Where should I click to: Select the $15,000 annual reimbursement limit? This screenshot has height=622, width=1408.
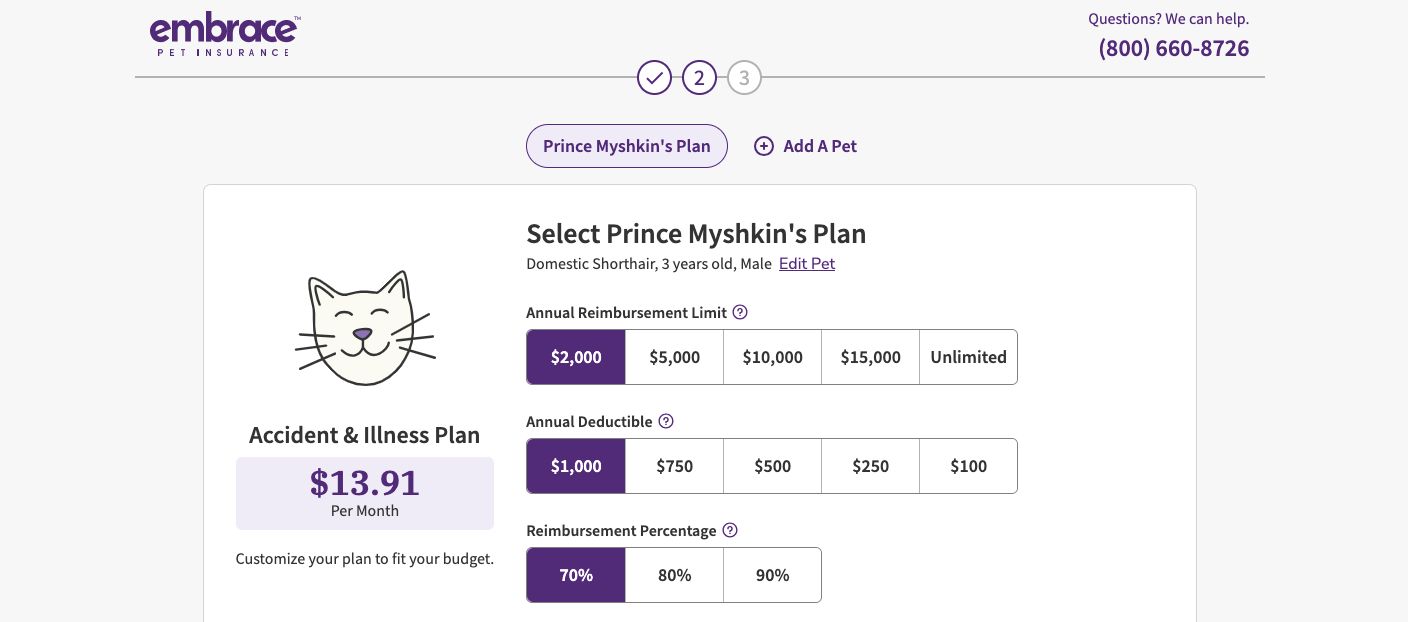tap(870, 357)
